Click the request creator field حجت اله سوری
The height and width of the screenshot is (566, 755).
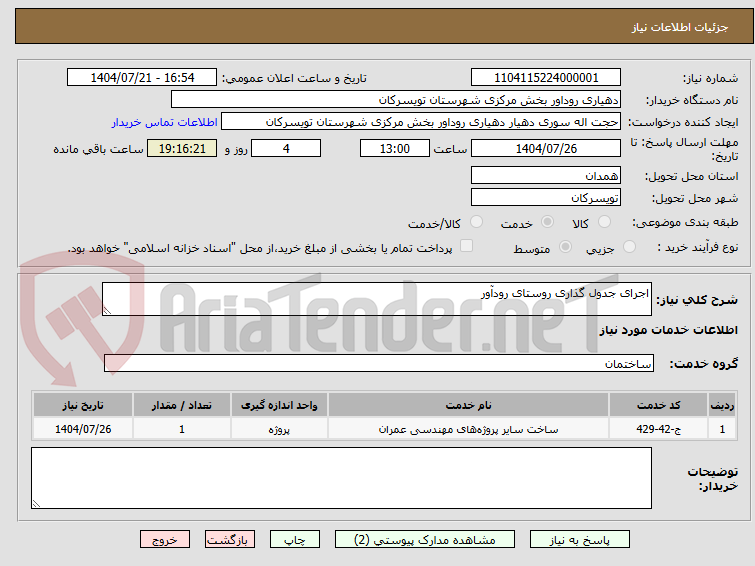[x=421, y=122]
